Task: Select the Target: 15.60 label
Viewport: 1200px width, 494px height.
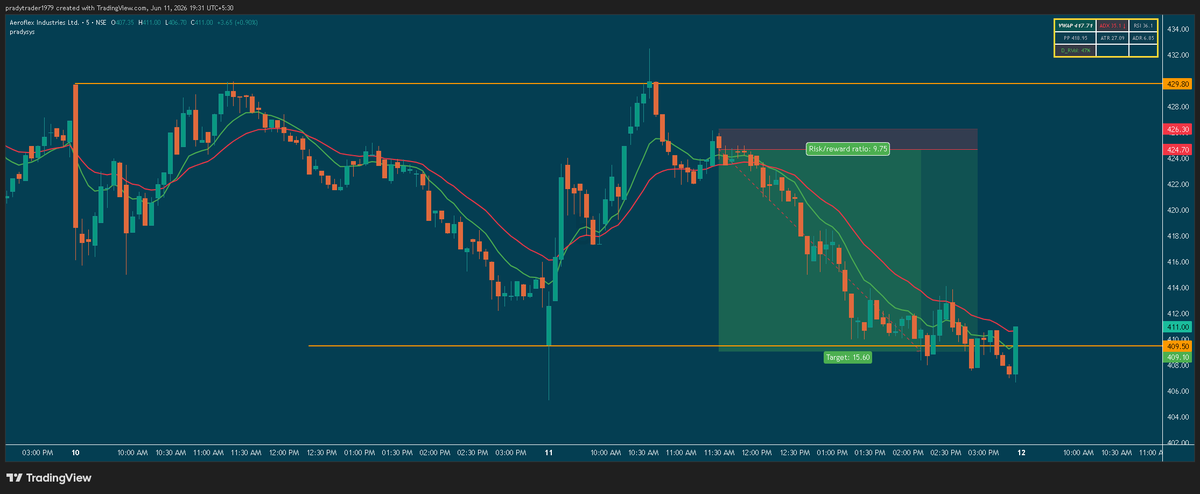Action: pyautogui.click(x=847, y=356)
